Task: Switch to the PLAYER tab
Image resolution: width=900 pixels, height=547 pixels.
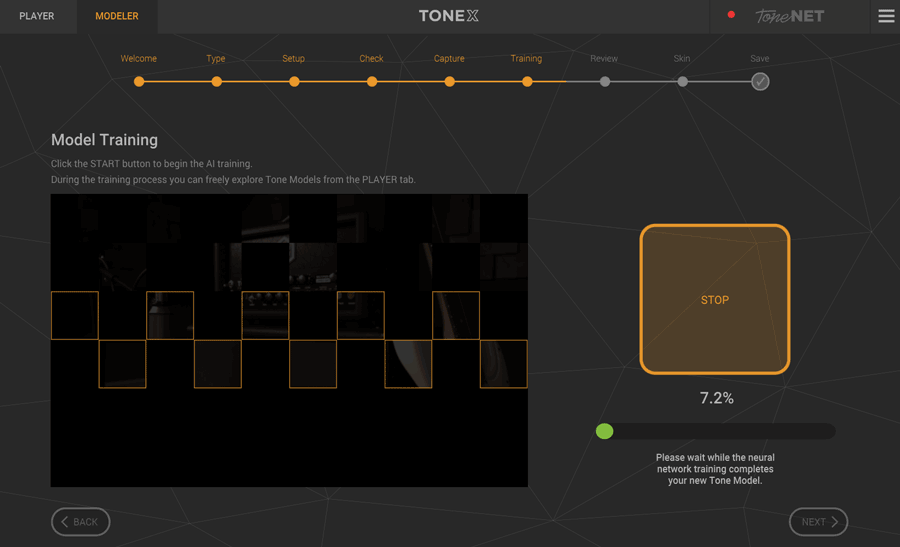Action: point(37,16)
